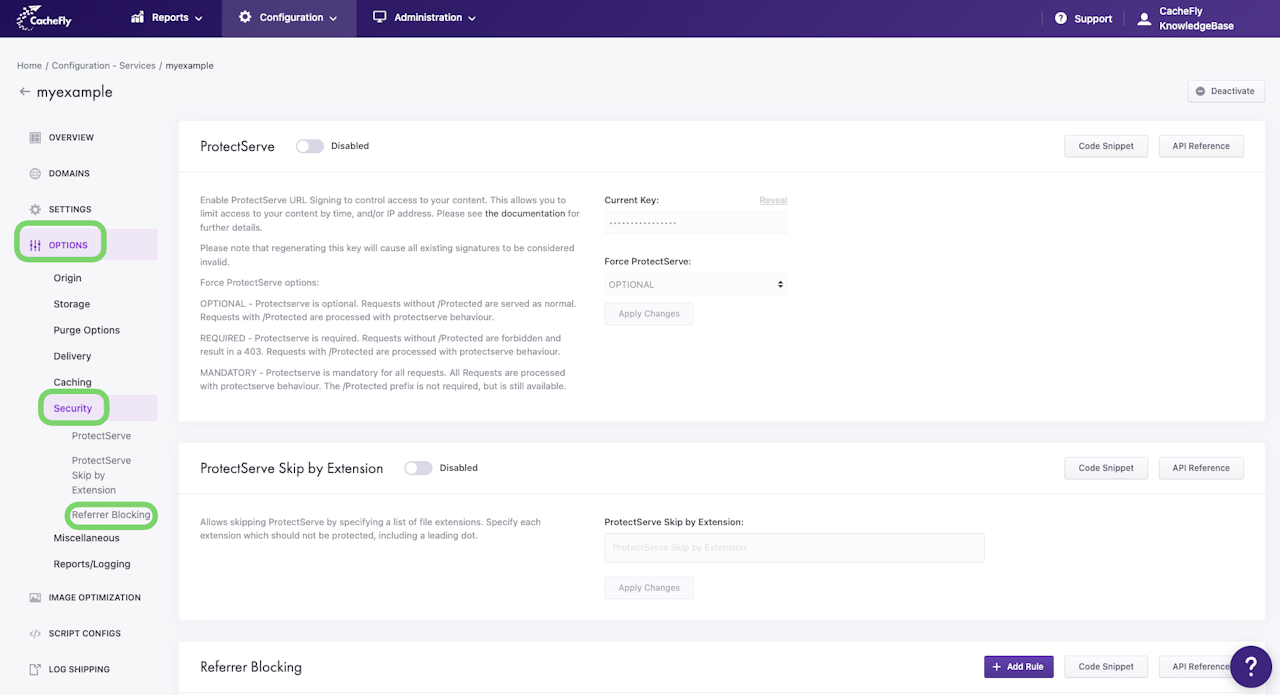Click the CacheFly logo
1280x695 pixels.
[x=44, y=18]
